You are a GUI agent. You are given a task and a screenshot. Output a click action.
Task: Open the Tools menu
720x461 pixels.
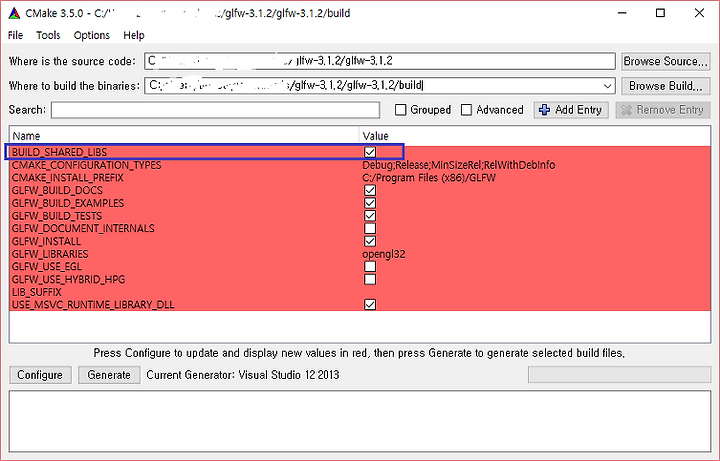coord(48,35)
